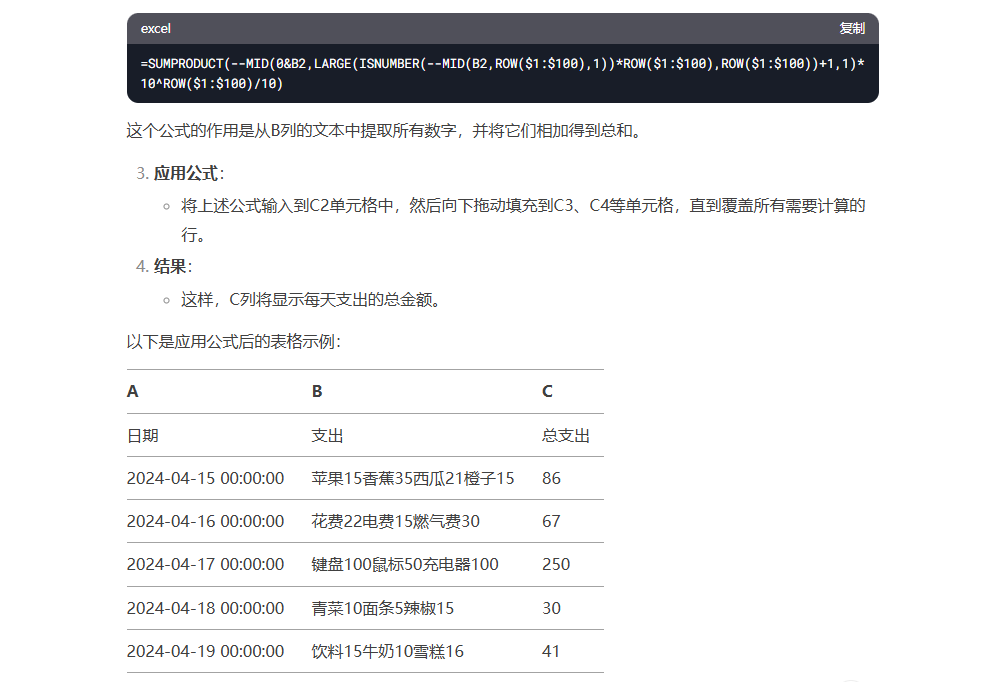Screen dimensions: 989x682
Task: Click the 结果 step heading
Action: pyautogui.click(x=170, y=266)
